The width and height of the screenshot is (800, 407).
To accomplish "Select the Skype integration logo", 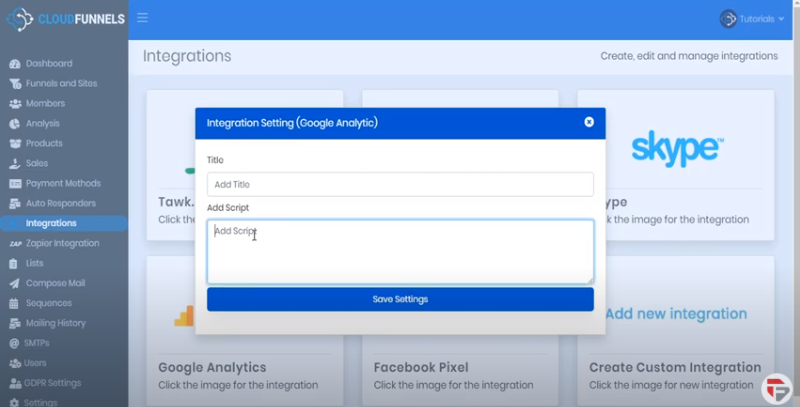I will [676, 148].
